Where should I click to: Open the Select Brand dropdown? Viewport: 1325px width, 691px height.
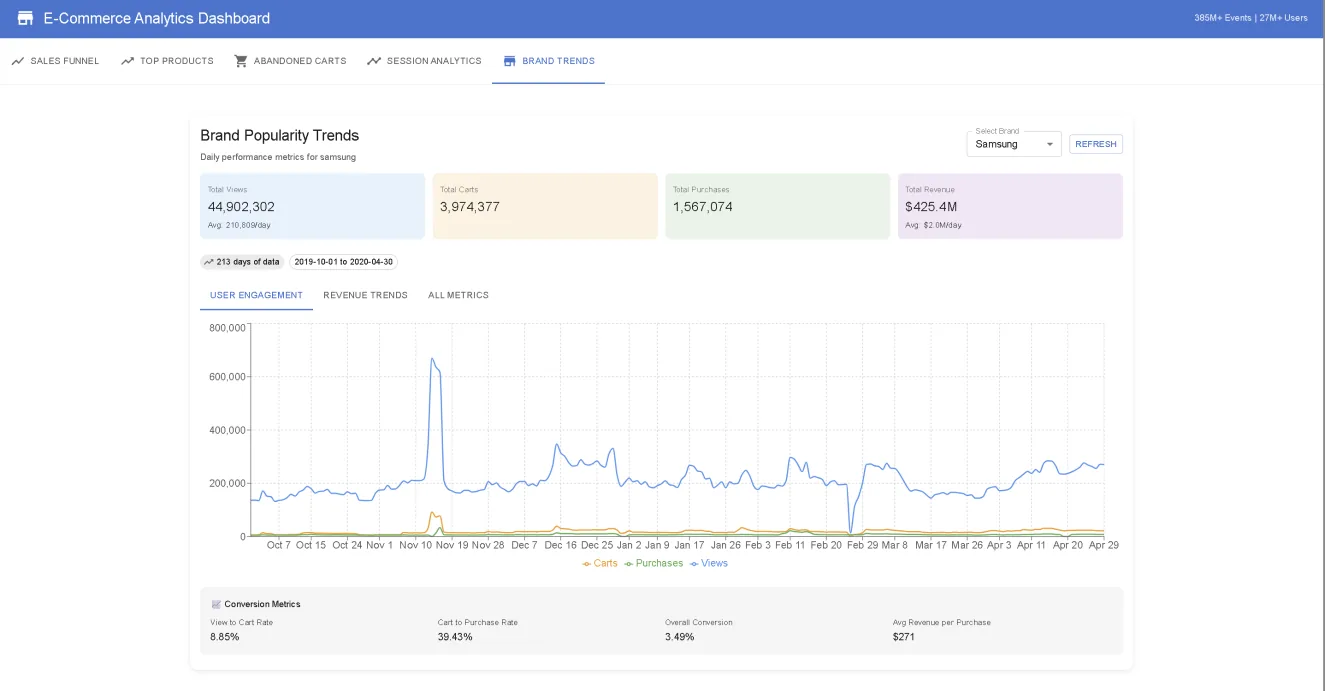click(1013, 144)
